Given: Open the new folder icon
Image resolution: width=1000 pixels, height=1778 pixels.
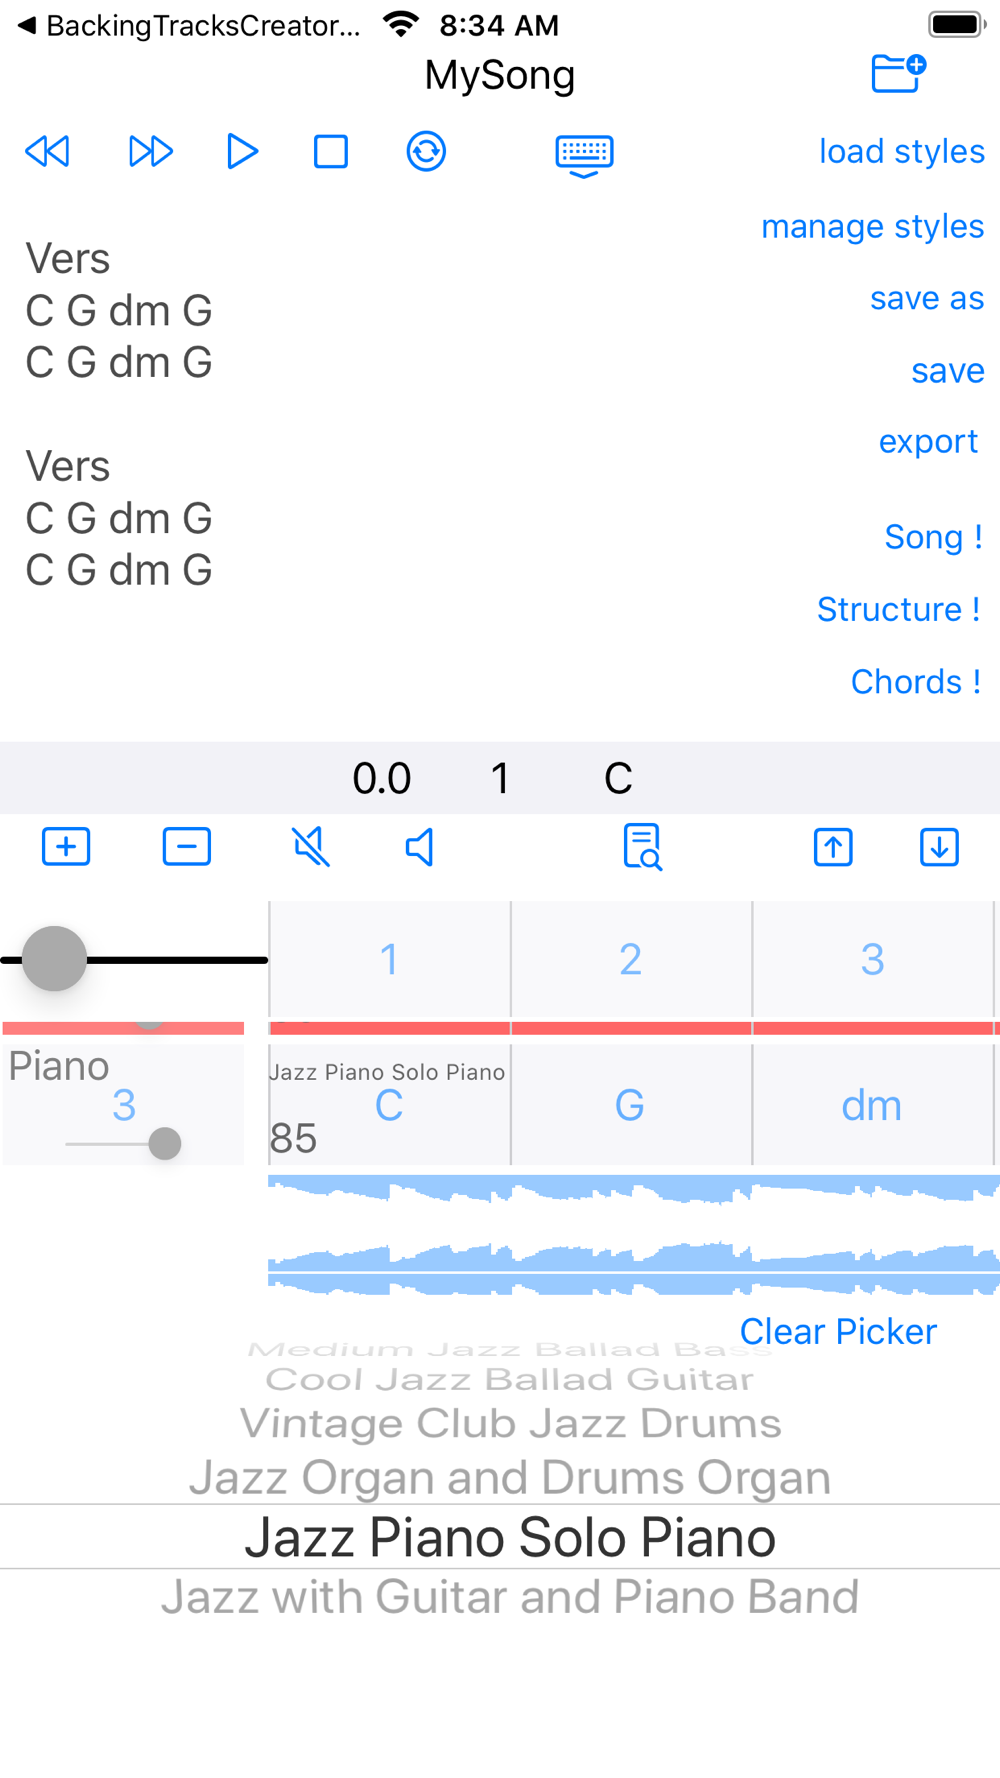Looking at the screenshot, I should coord(898,73).
